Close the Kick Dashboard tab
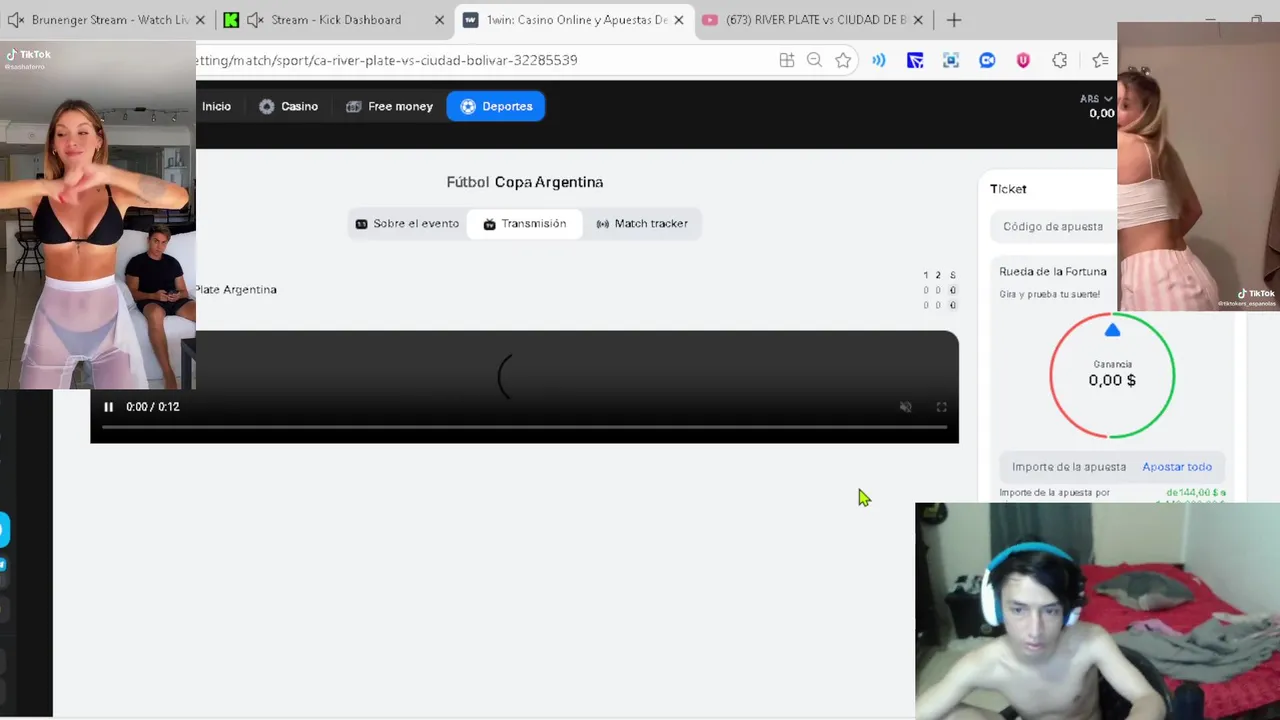The height and width of the screenshot is (720, 1280). pos(439,20)
